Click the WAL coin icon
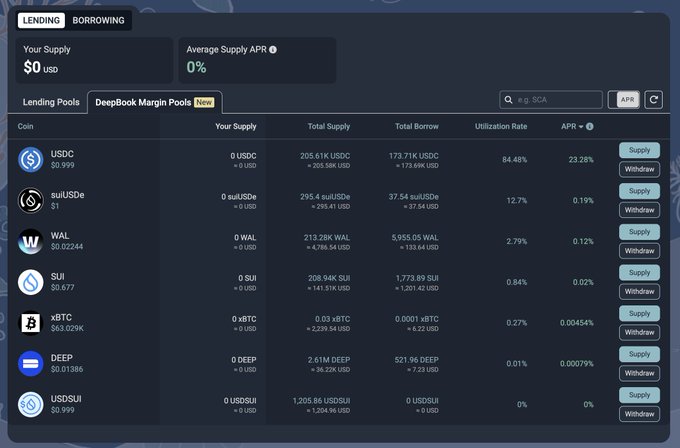Image resolution: width=680 pixels, height=448 pixels. tap(30, 241)
